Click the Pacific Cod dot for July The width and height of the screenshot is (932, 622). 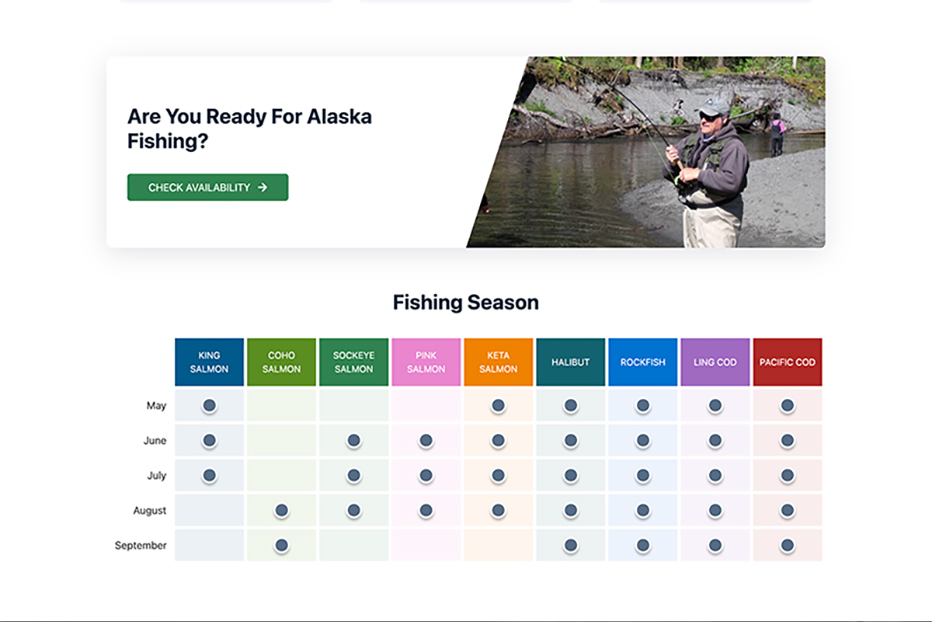[x=788, y=476]
